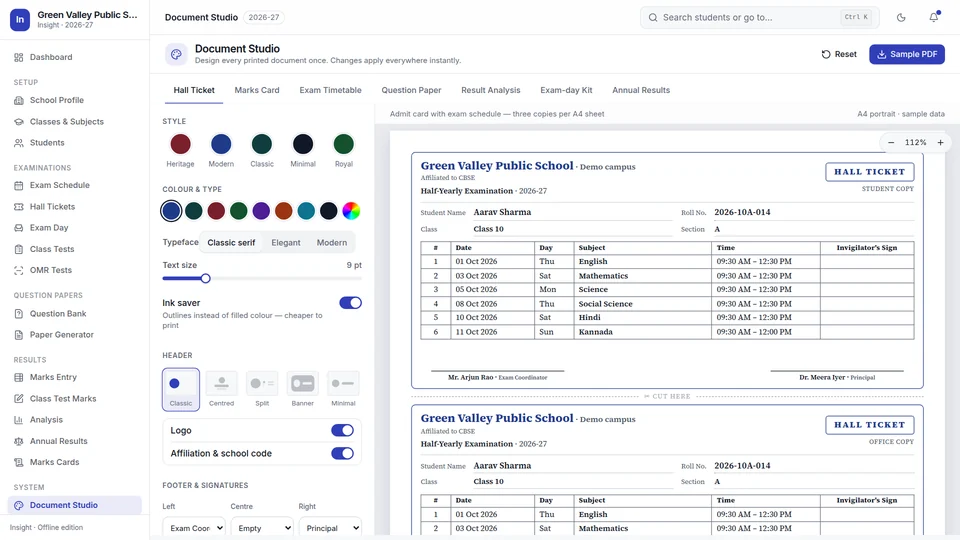The height and width of the screenshot is (540, 960).
Task: Select Banner header layout
Action: pyautogui.click(x=302, y=389)
